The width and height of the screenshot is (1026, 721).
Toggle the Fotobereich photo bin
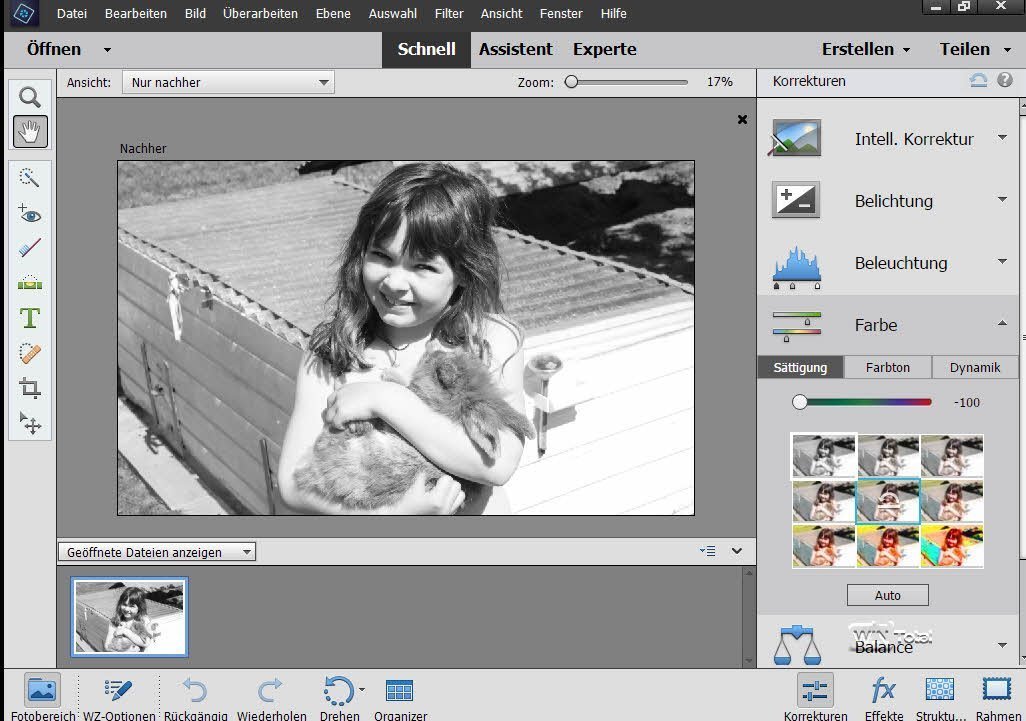pos(41,691)
